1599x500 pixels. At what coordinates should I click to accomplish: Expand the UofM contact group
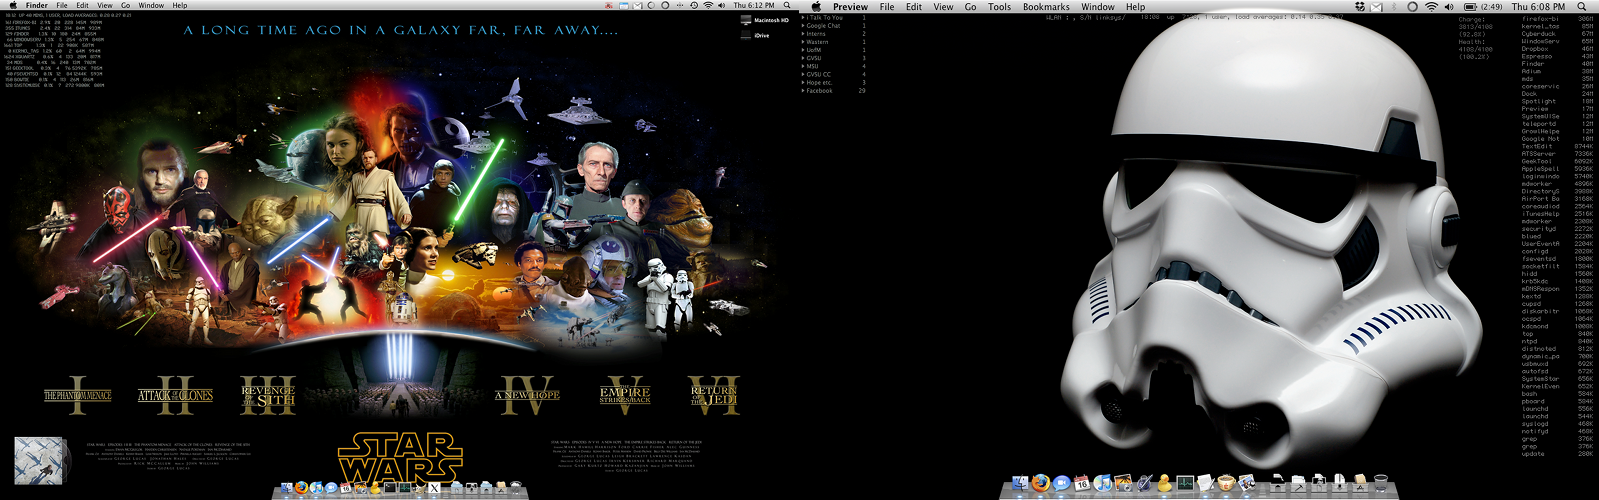[804, 50]
